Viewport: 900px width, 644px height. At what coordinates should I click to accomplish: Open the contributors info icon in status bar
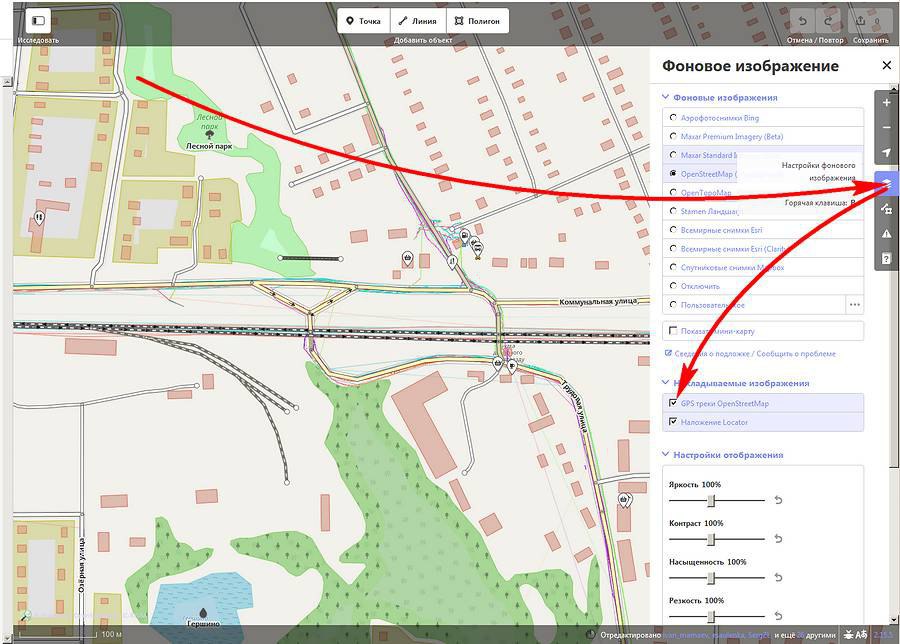point(590,635)
